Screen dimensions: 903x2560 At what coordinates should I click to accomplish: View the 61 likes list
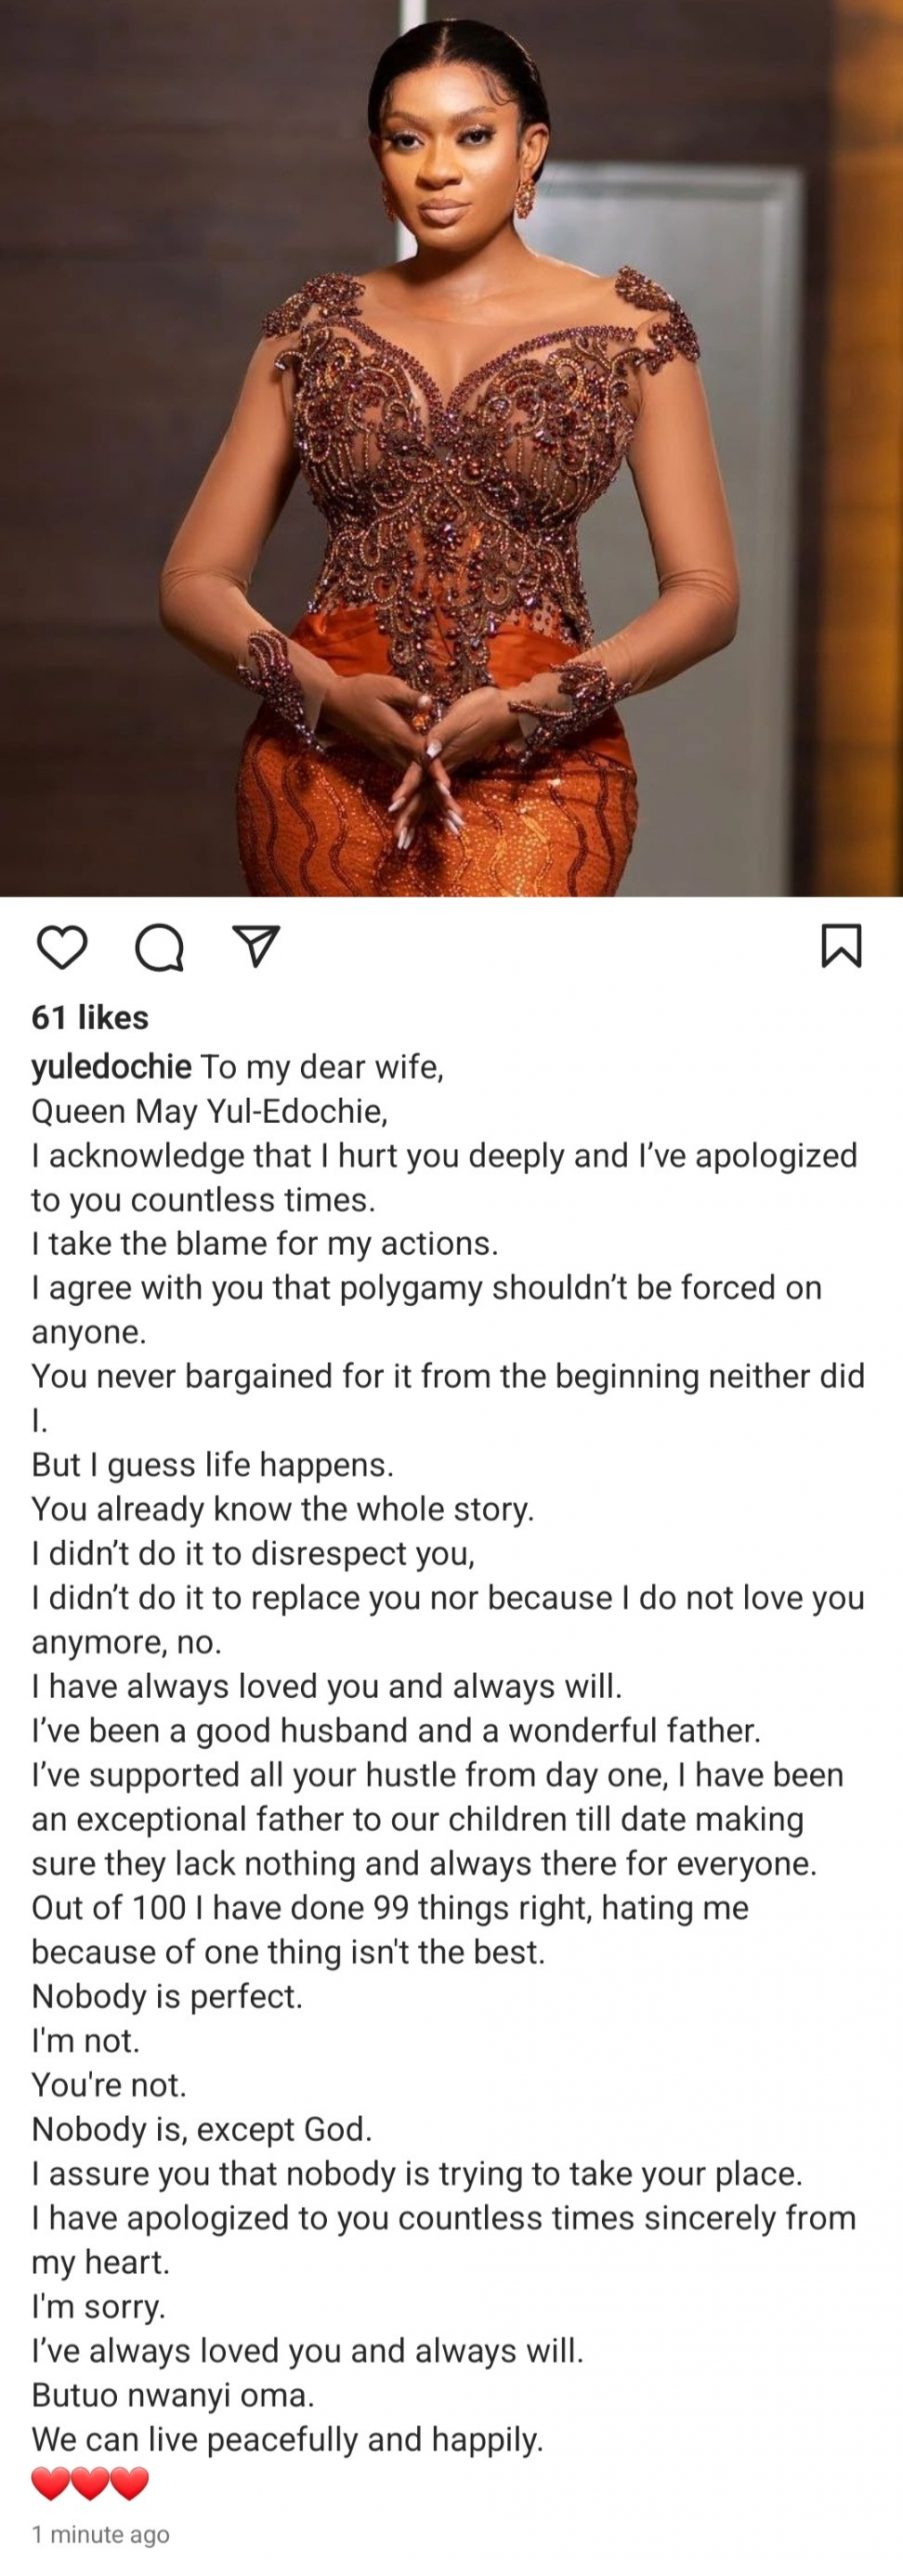(x=90, y=1017)
